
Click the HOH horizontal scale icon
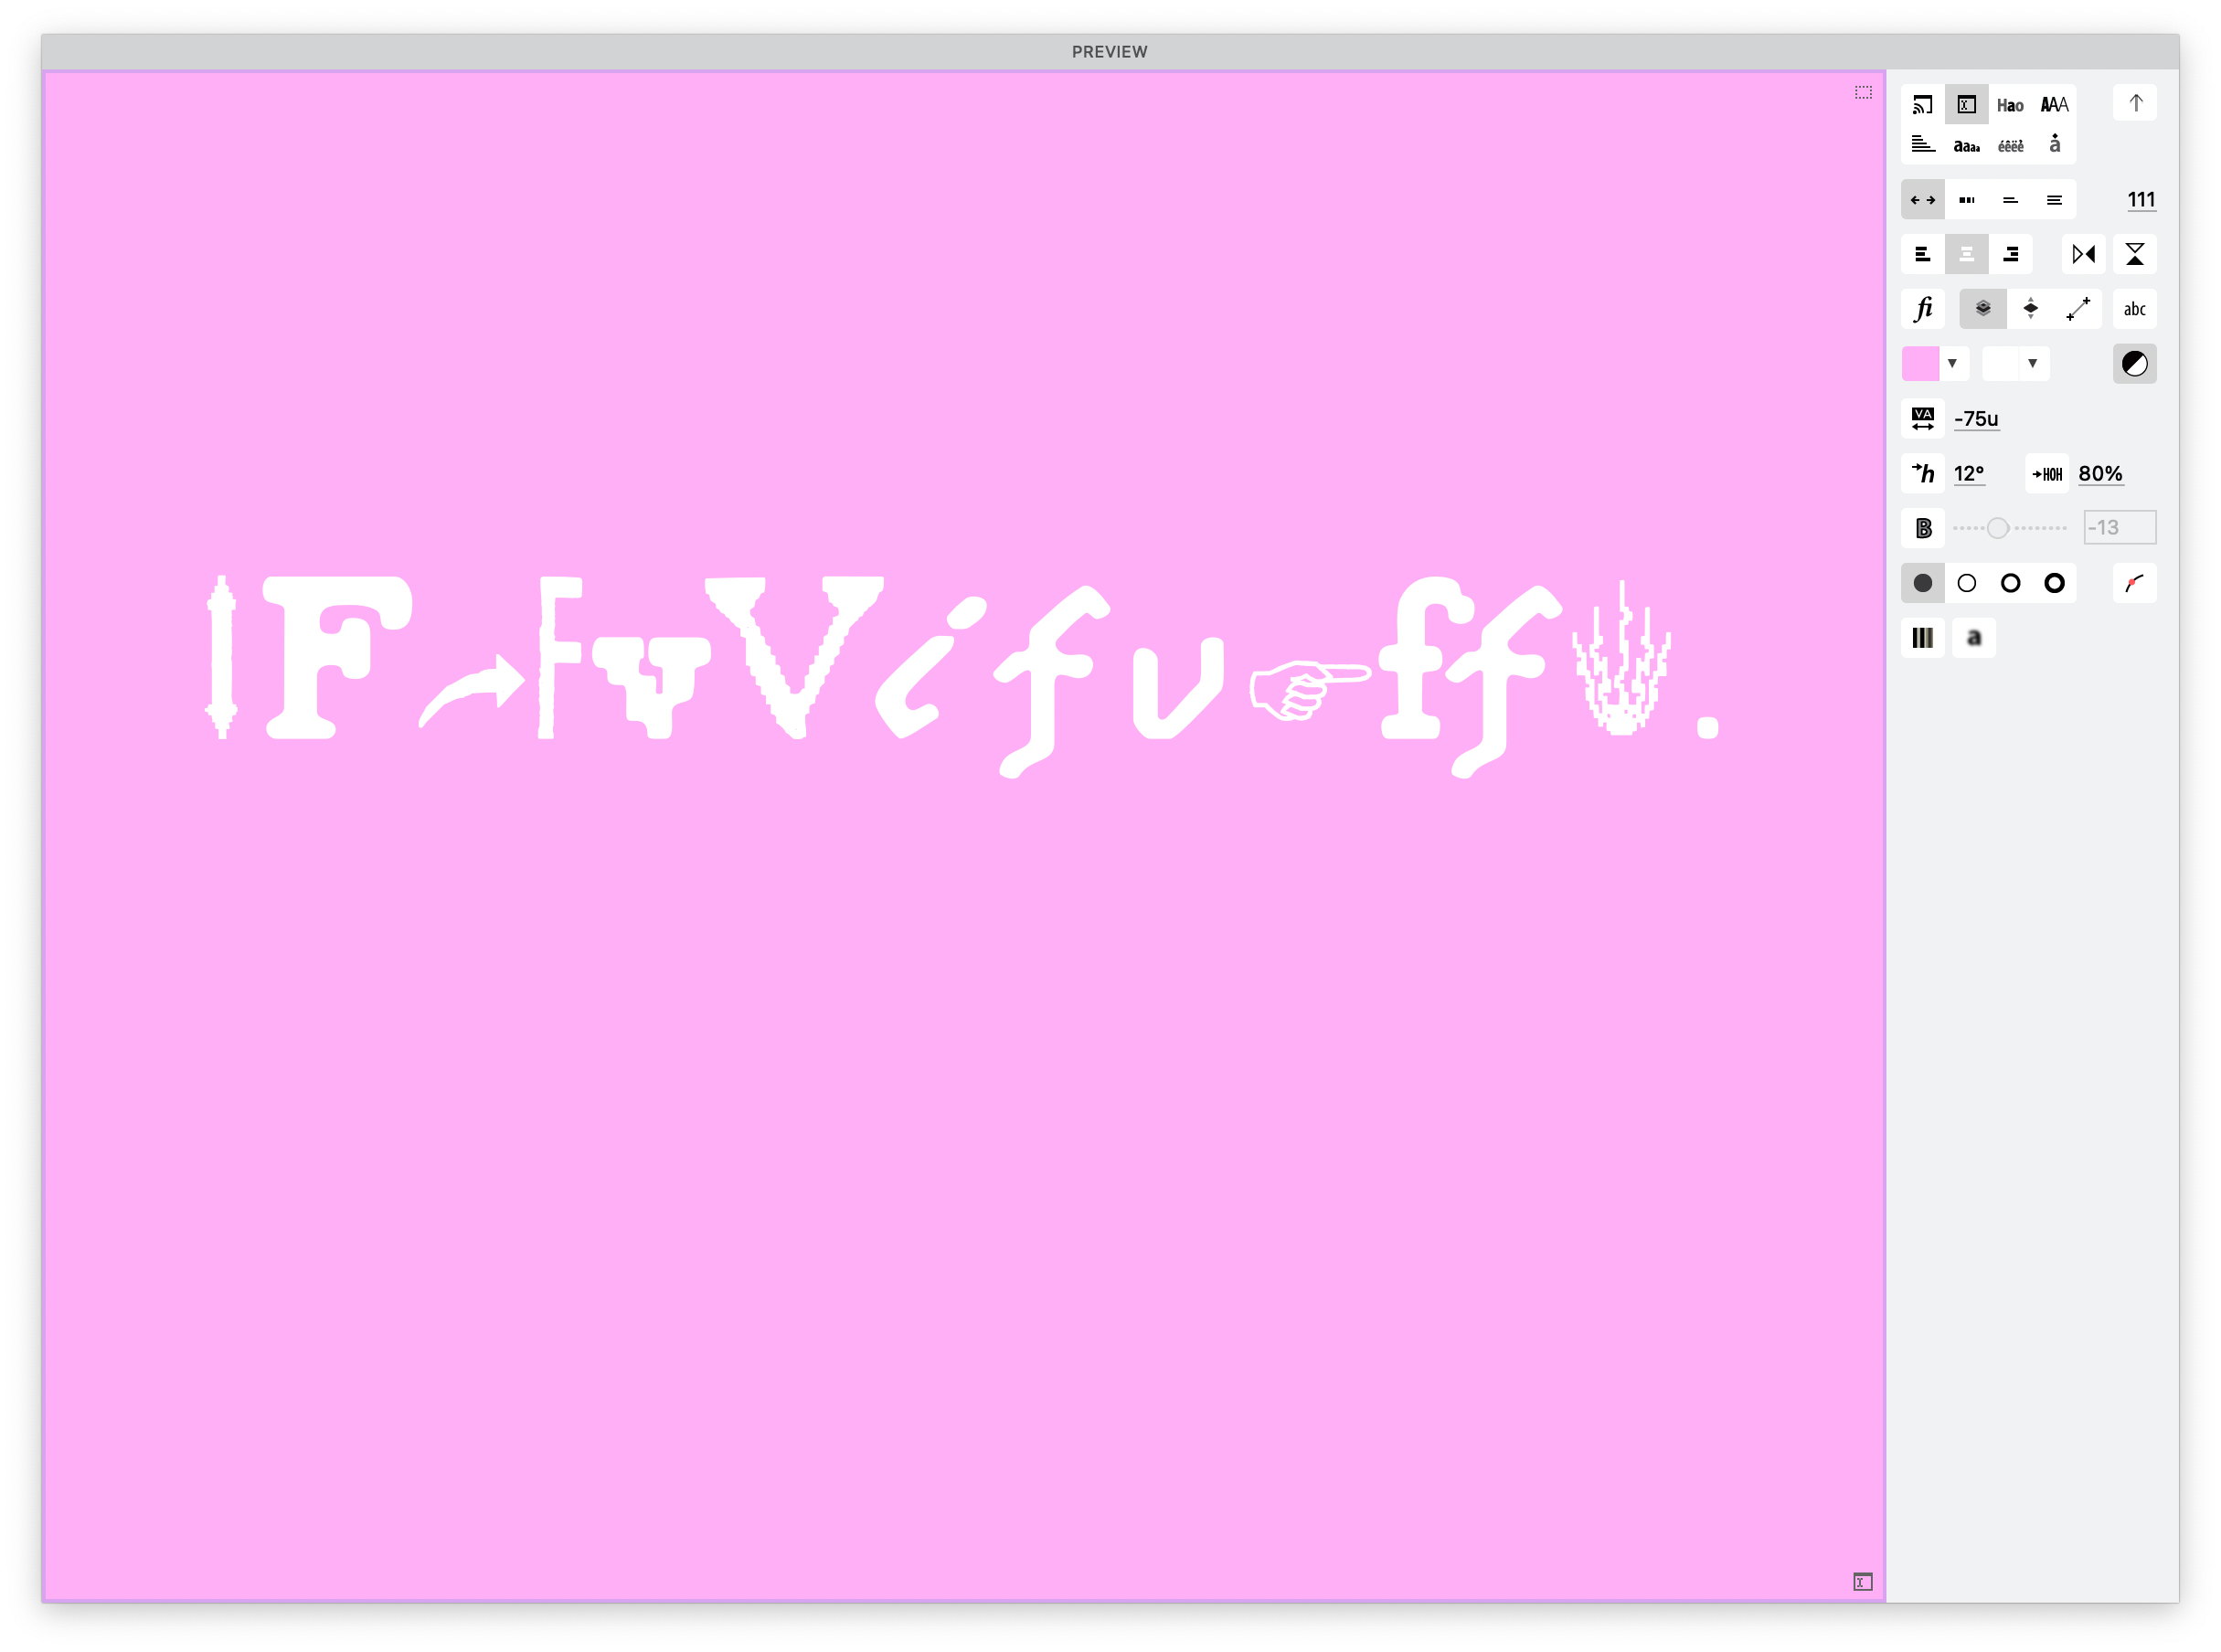pyautogui.click(x=2046, y=474)
